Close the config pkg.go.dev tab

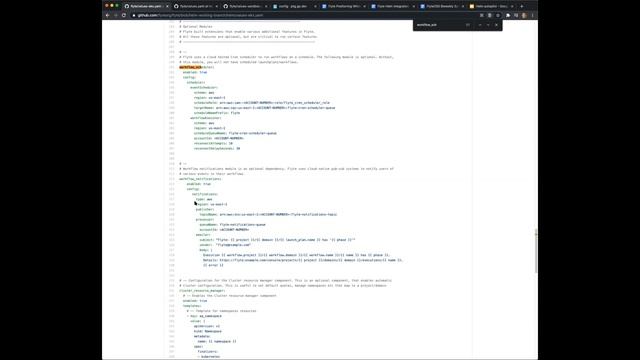(x=315, y=6)
